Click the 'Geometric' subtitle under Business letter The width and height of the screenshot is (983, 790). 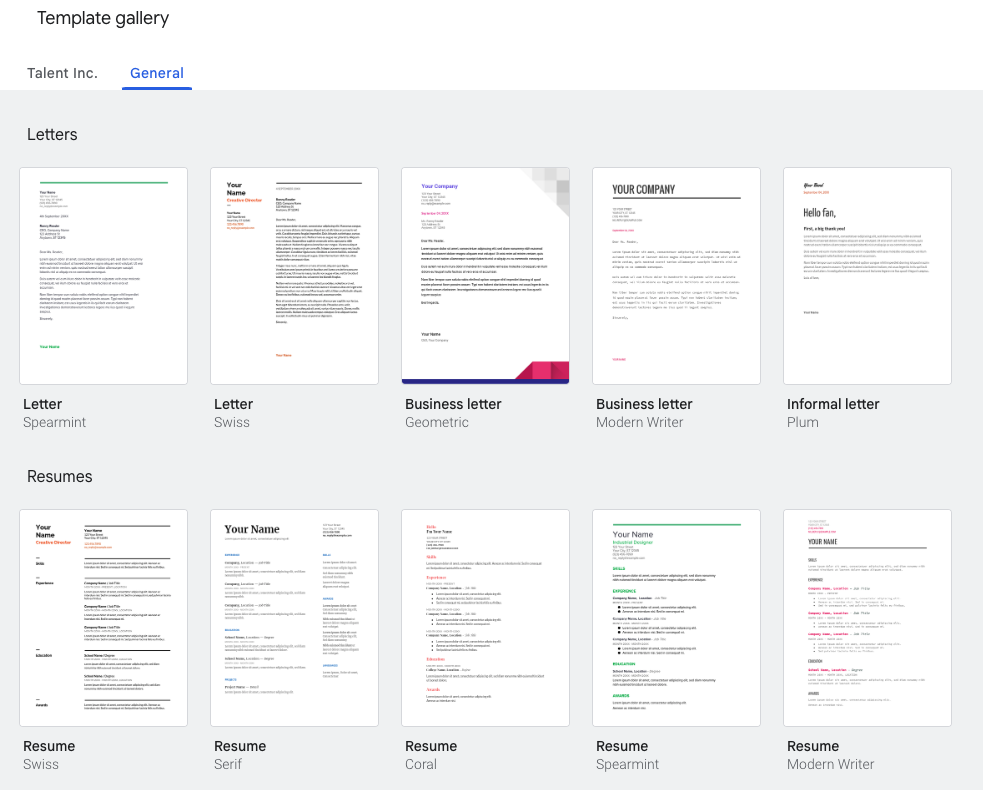click(x=436, y=422)
